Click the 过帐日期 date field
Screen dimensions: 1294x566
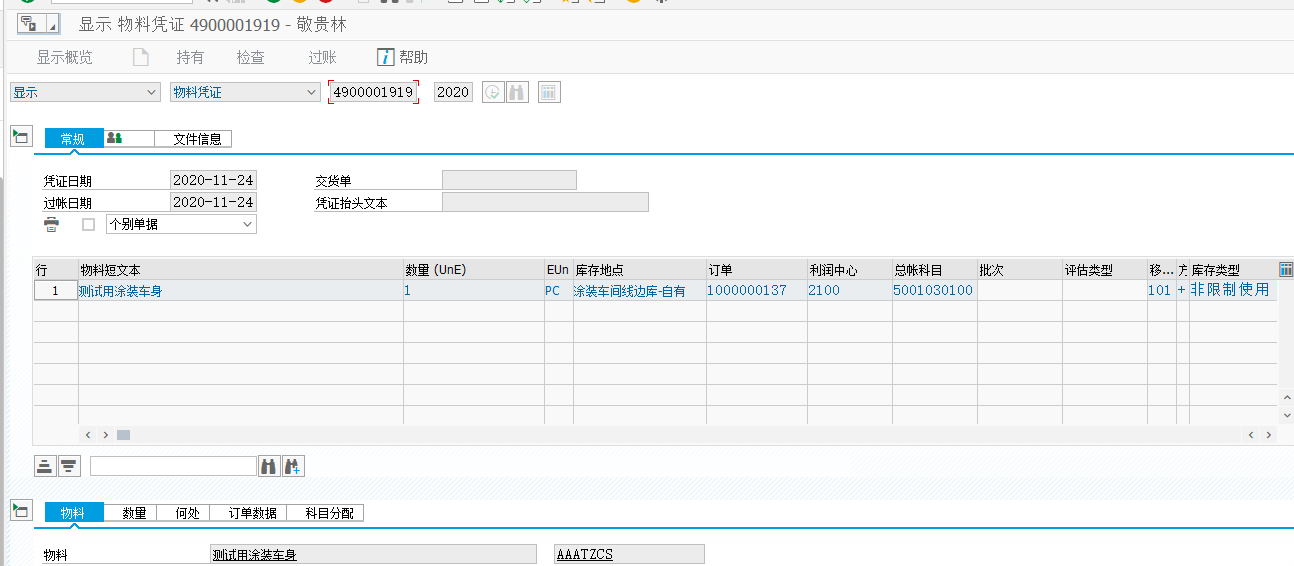(x=213, y=202)
